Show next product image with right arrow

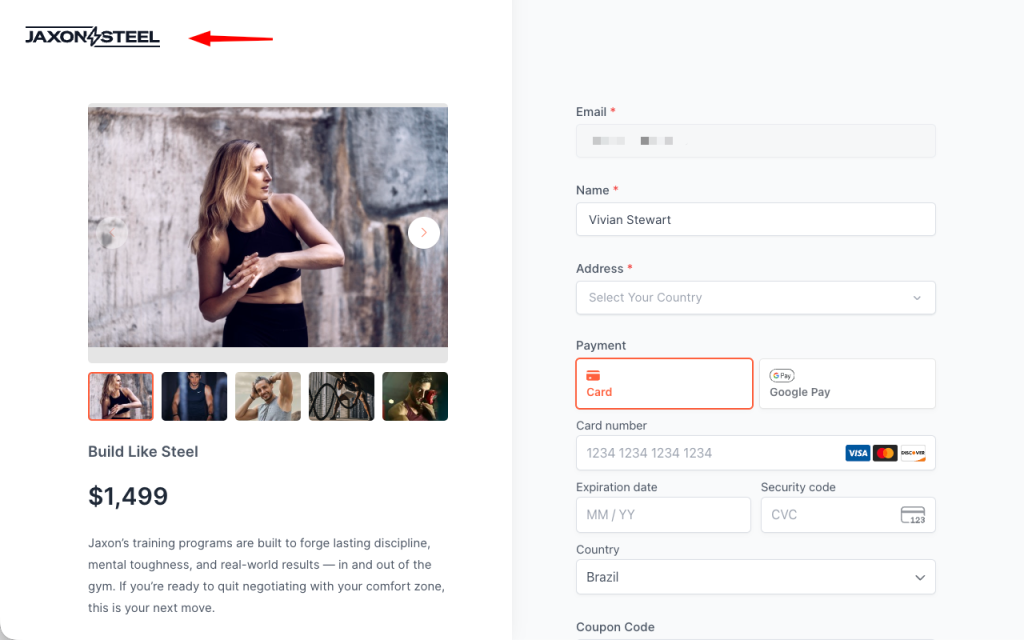pyautogui.click(x=424, y=232)
